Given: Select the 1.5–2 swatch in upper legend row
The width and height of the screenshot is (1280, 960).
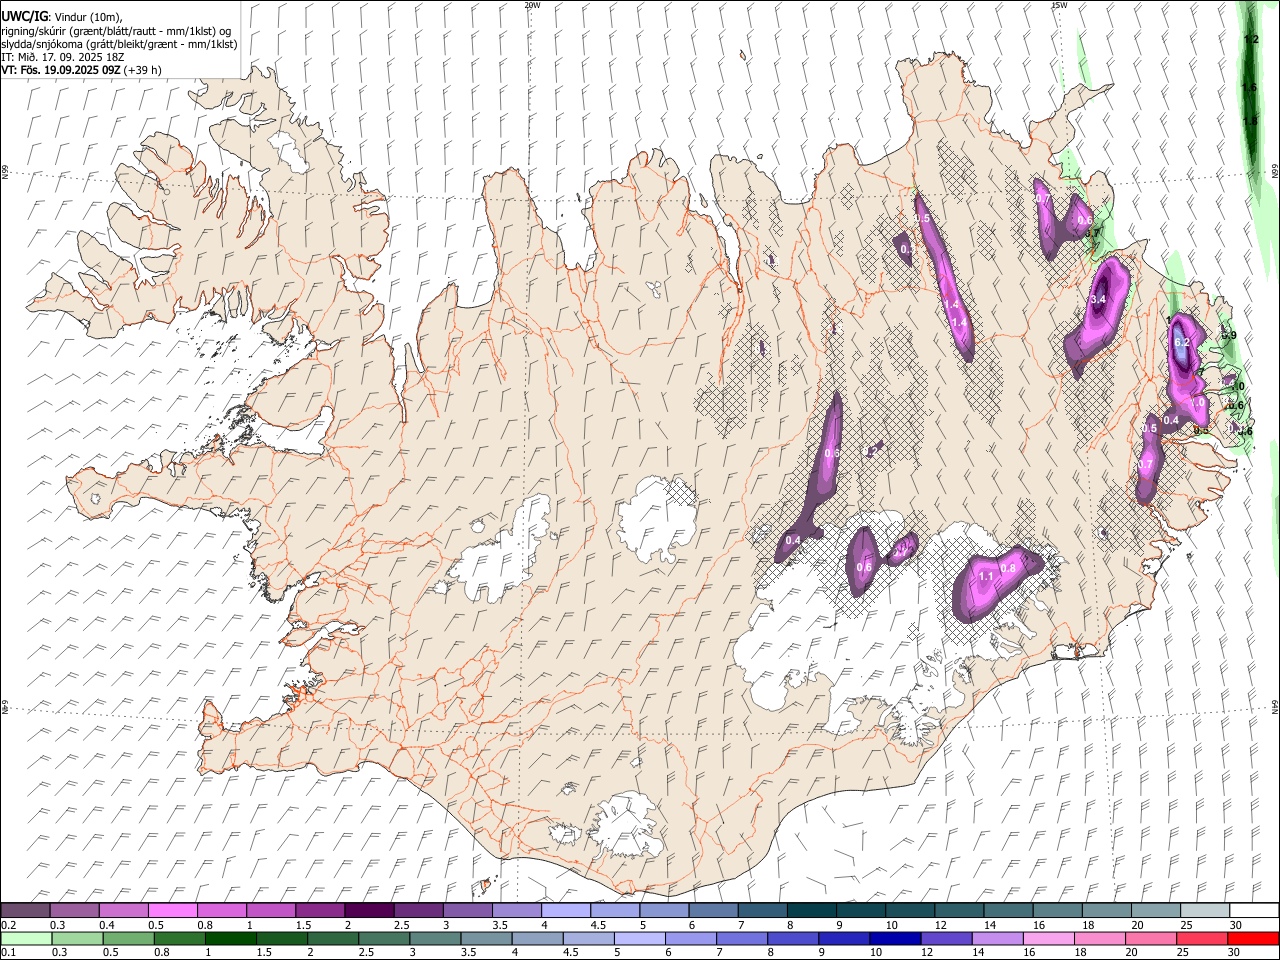Looking at the screenshot, I should pyautogui.click(x=320, y=911).
